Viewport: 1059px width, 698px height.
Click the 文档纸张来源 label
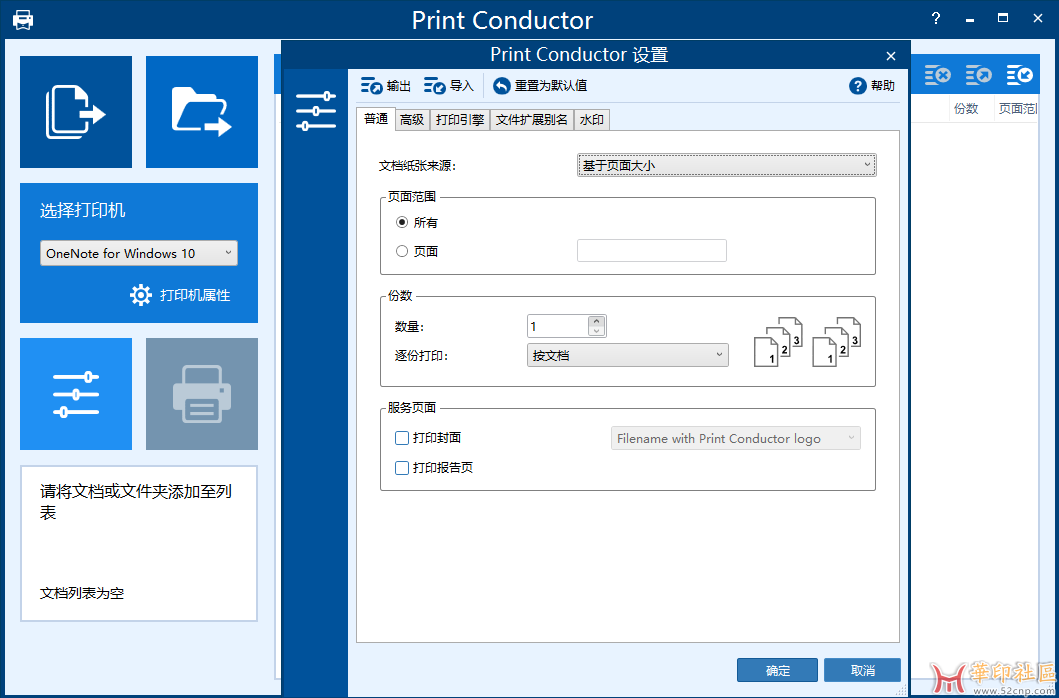tap(418, 166)
